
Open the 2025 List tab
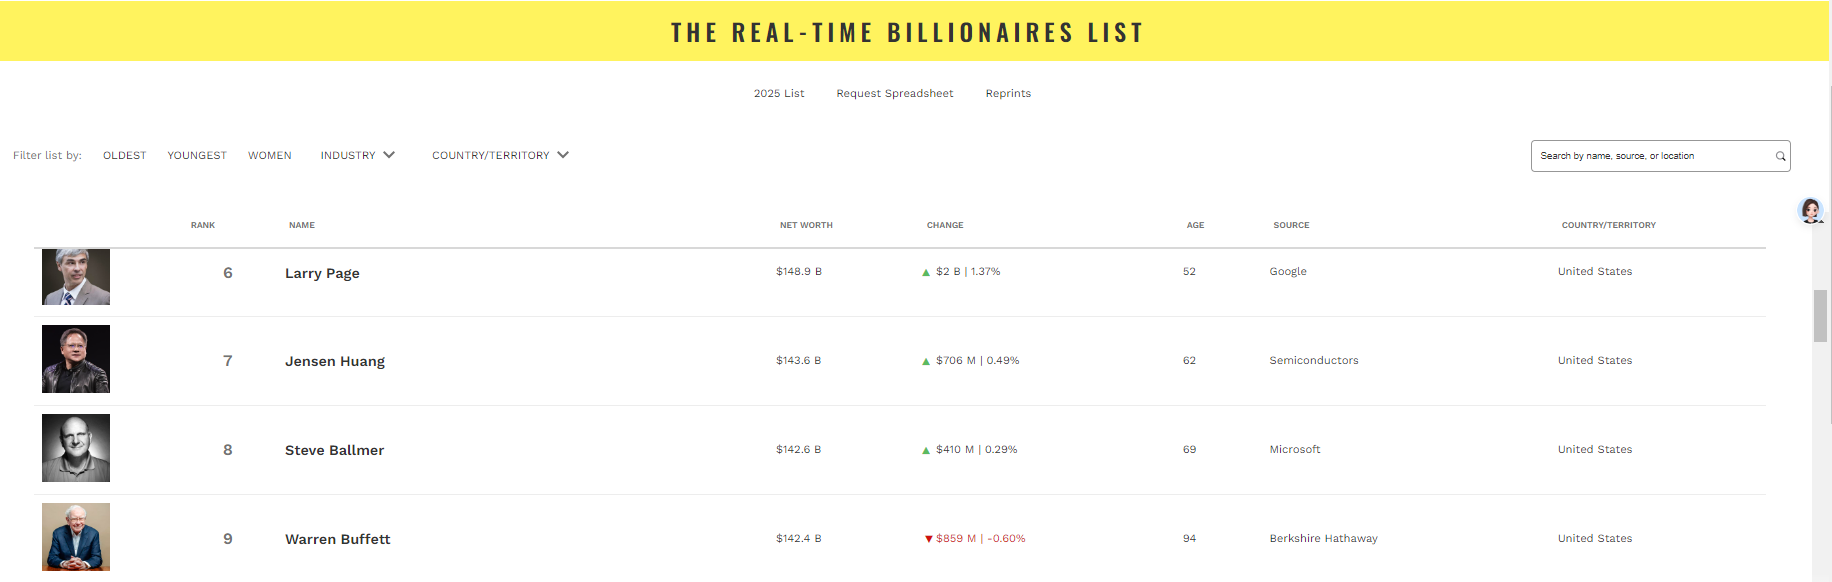[779, 93]
